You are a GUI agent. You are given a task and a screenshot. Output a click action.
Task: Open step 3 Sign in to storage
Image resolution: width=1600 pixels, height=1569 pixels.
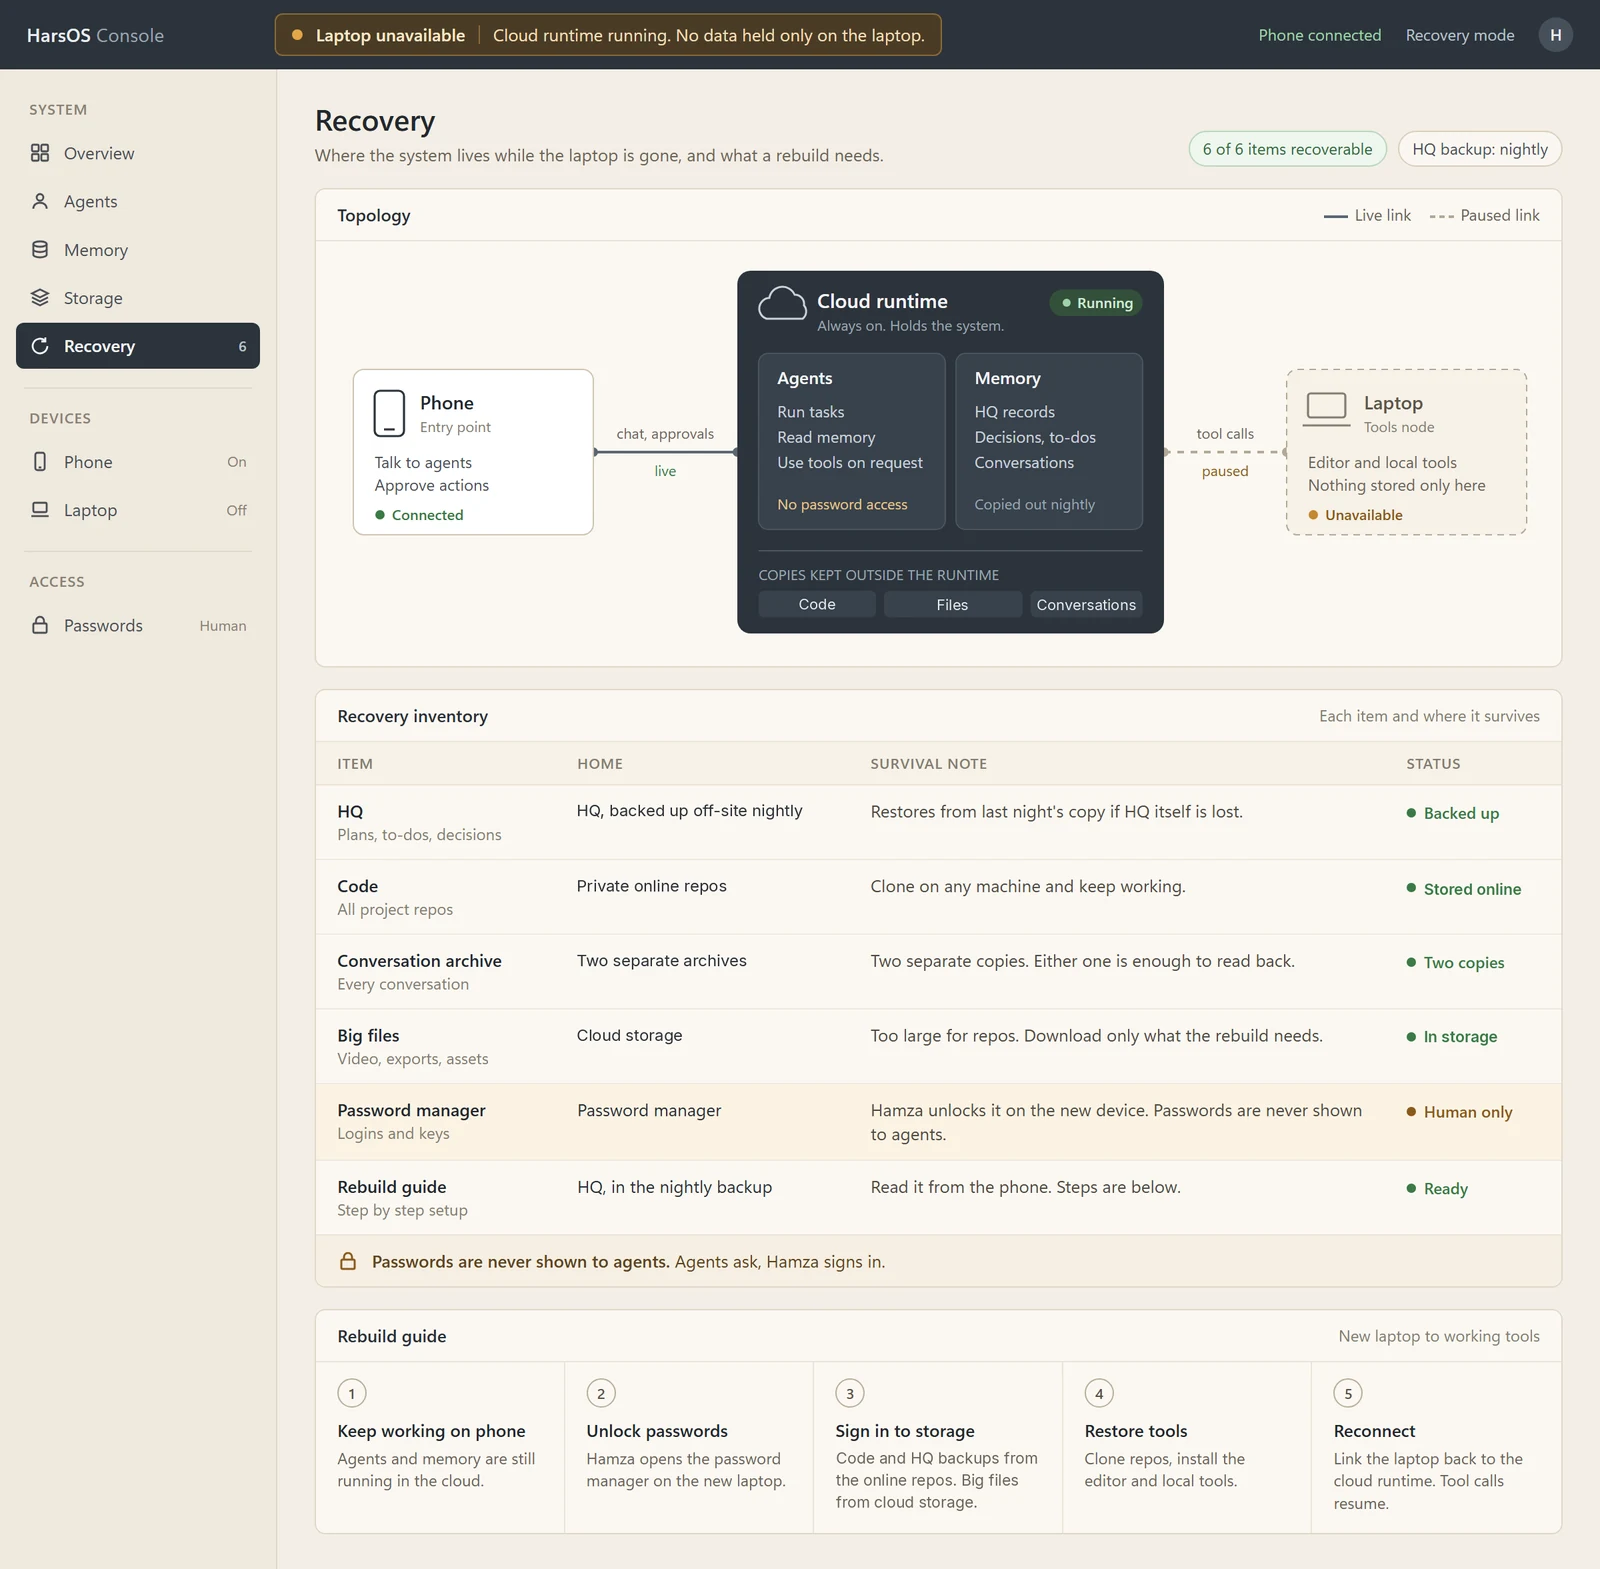(938, 1447)
